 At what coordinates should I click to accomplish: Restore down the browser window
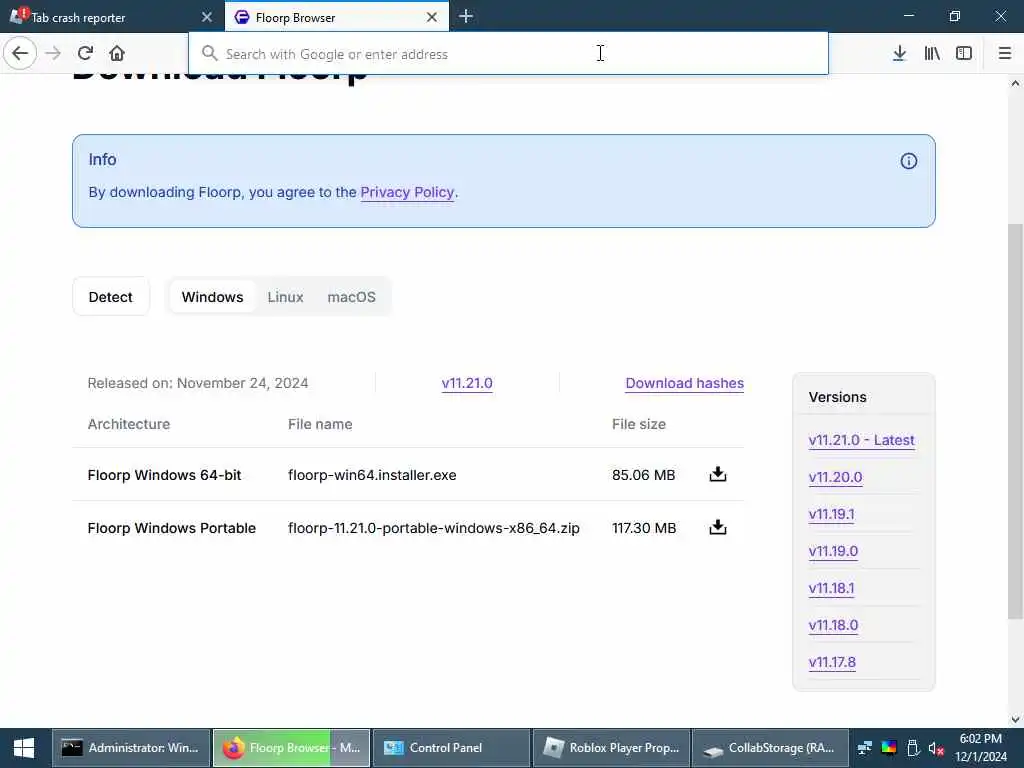(x=955, y=16)
